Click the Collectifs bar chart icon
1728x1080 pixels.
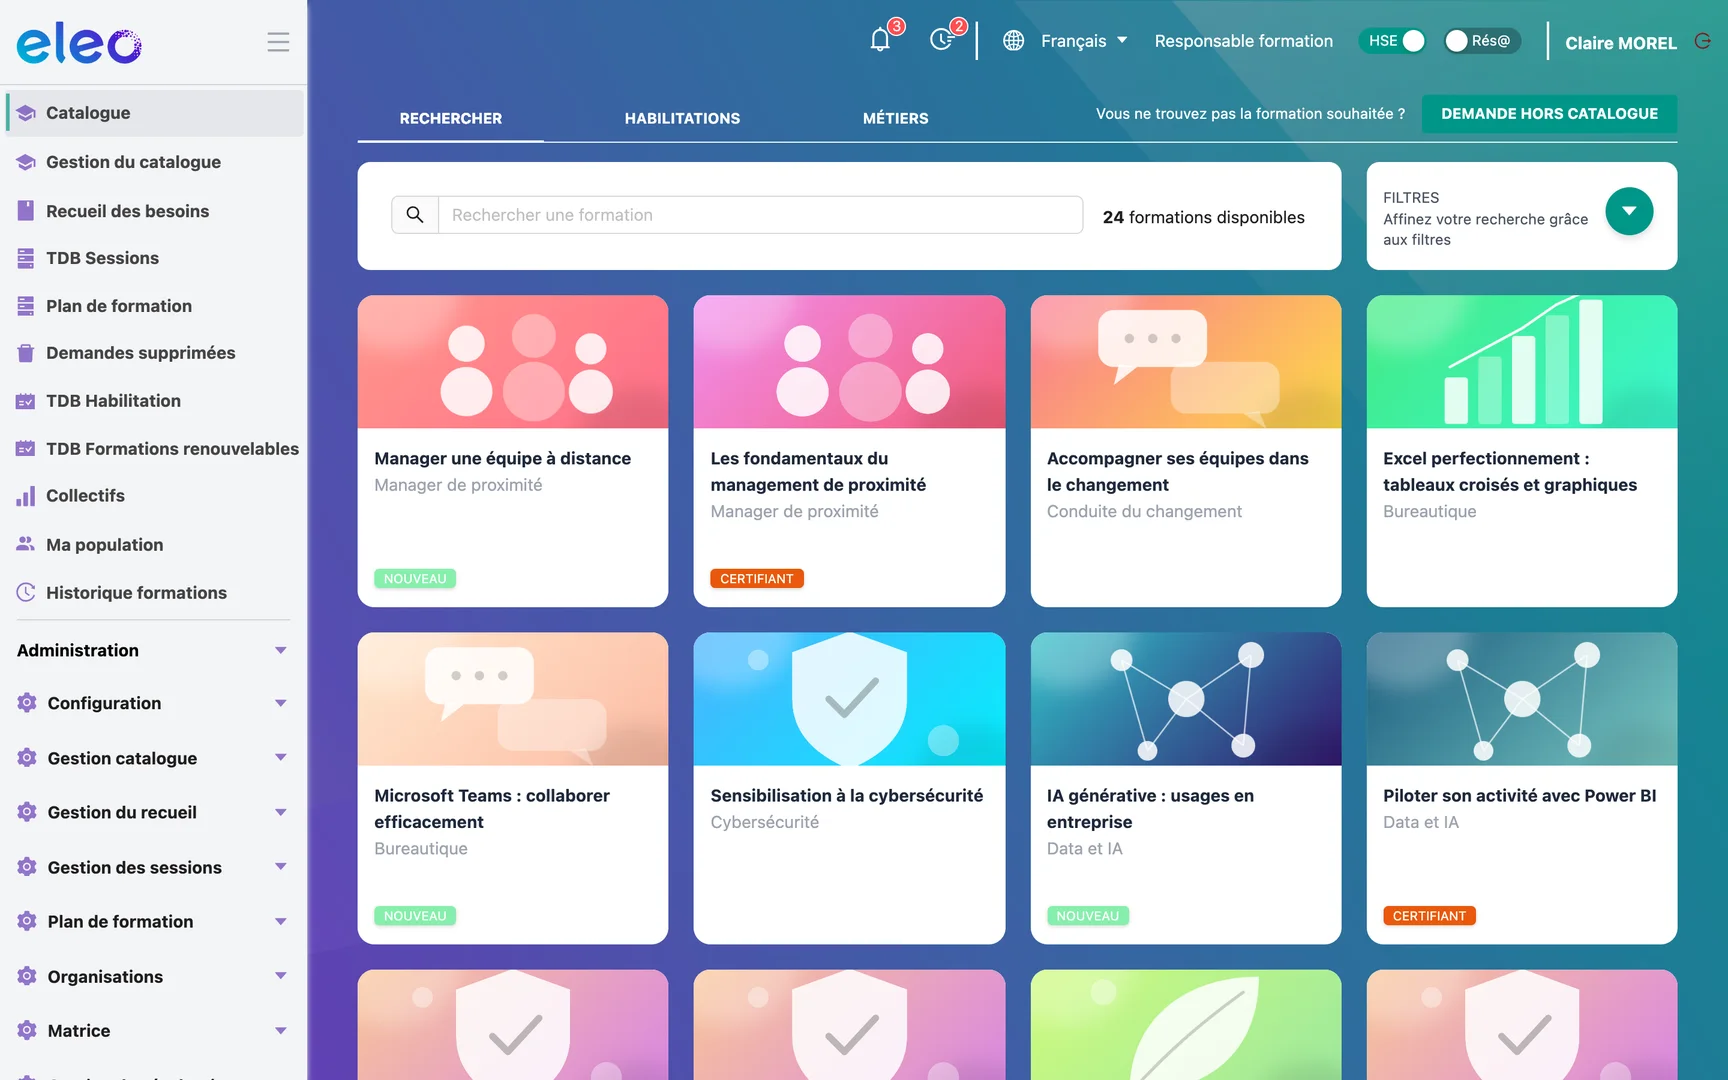coord(26,495)
